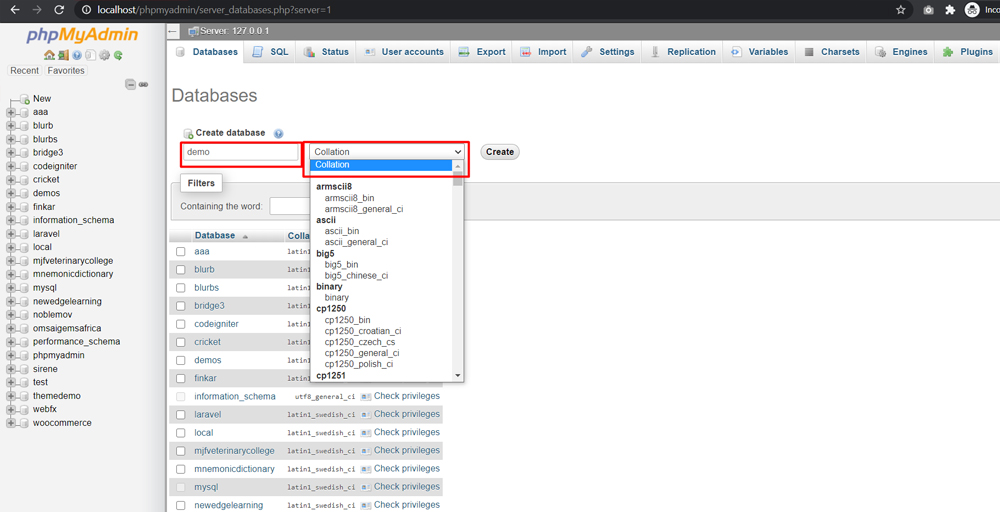Check the aaa database checkbox
The height and width of the screenshot is (512, 1000).
(180, 252)
